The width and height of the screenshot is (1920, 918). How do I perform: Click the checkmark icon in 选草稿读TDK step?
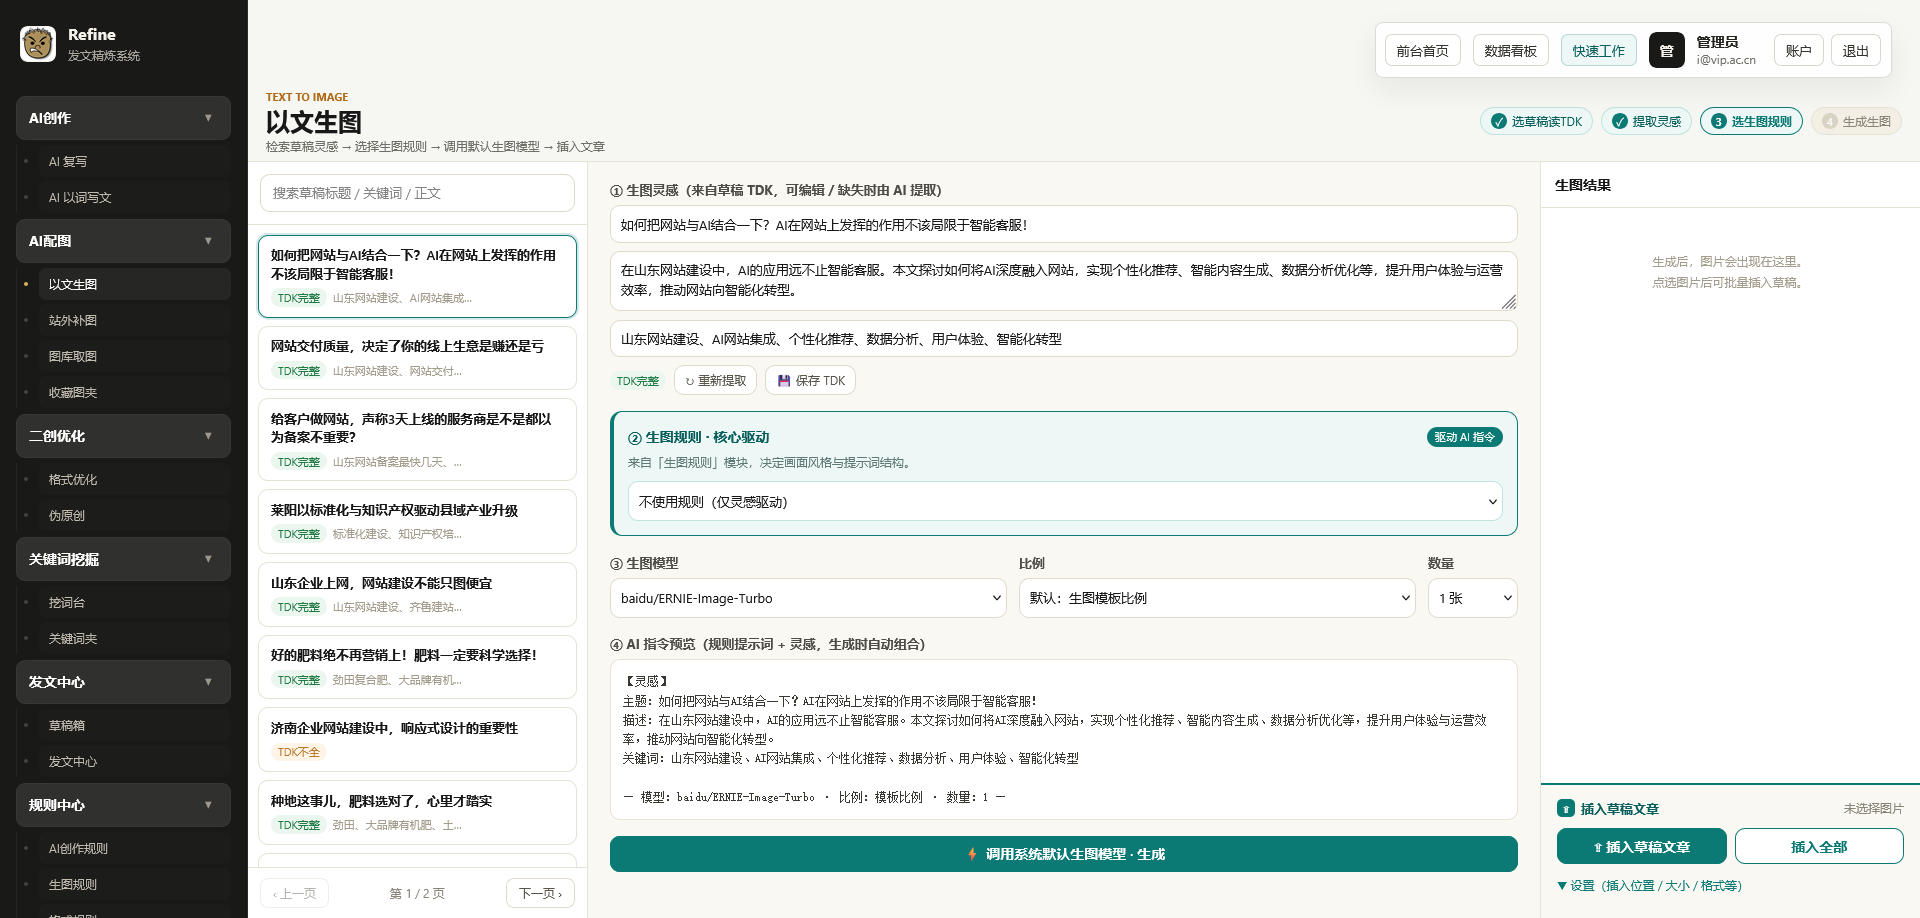tap(1498, 121)
